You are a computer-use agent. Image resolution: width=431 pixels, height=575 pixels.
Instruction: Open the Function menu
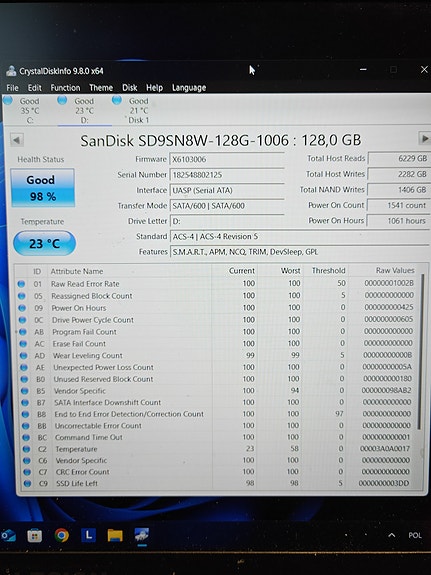tap(65, 88)
